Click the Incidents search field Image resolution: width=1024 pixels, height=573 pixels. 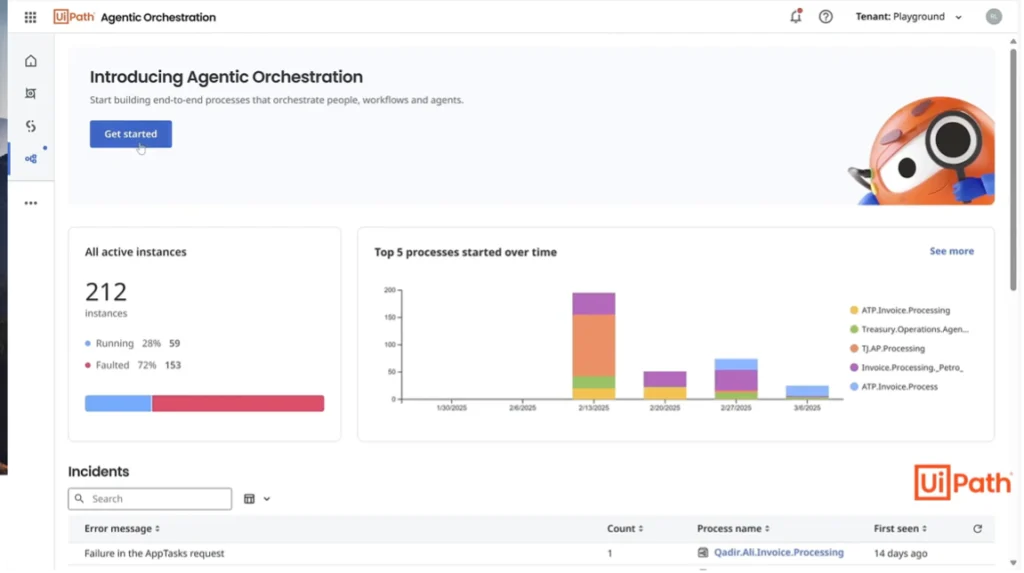click(150, 499)
